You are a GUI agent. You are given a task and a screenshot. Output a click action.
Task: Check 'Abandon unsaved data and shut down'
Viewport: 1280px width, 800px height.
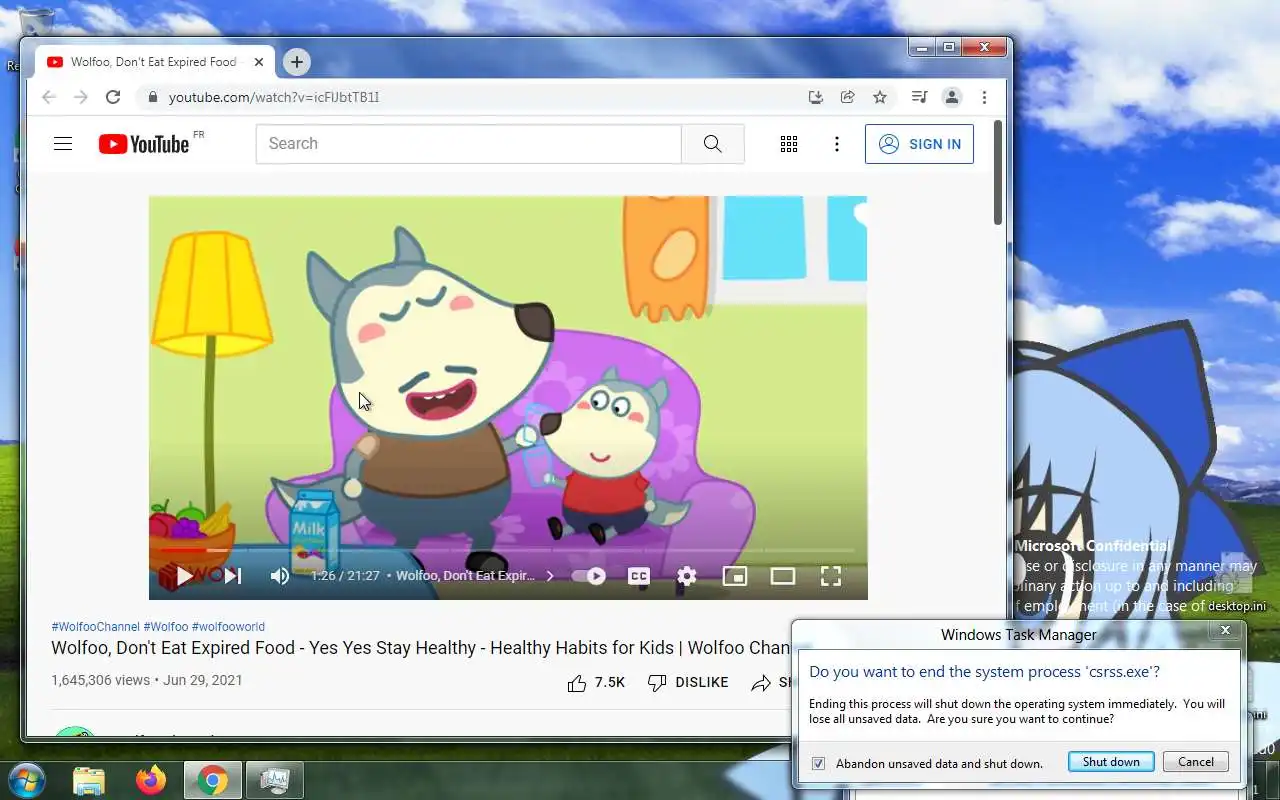818,763
